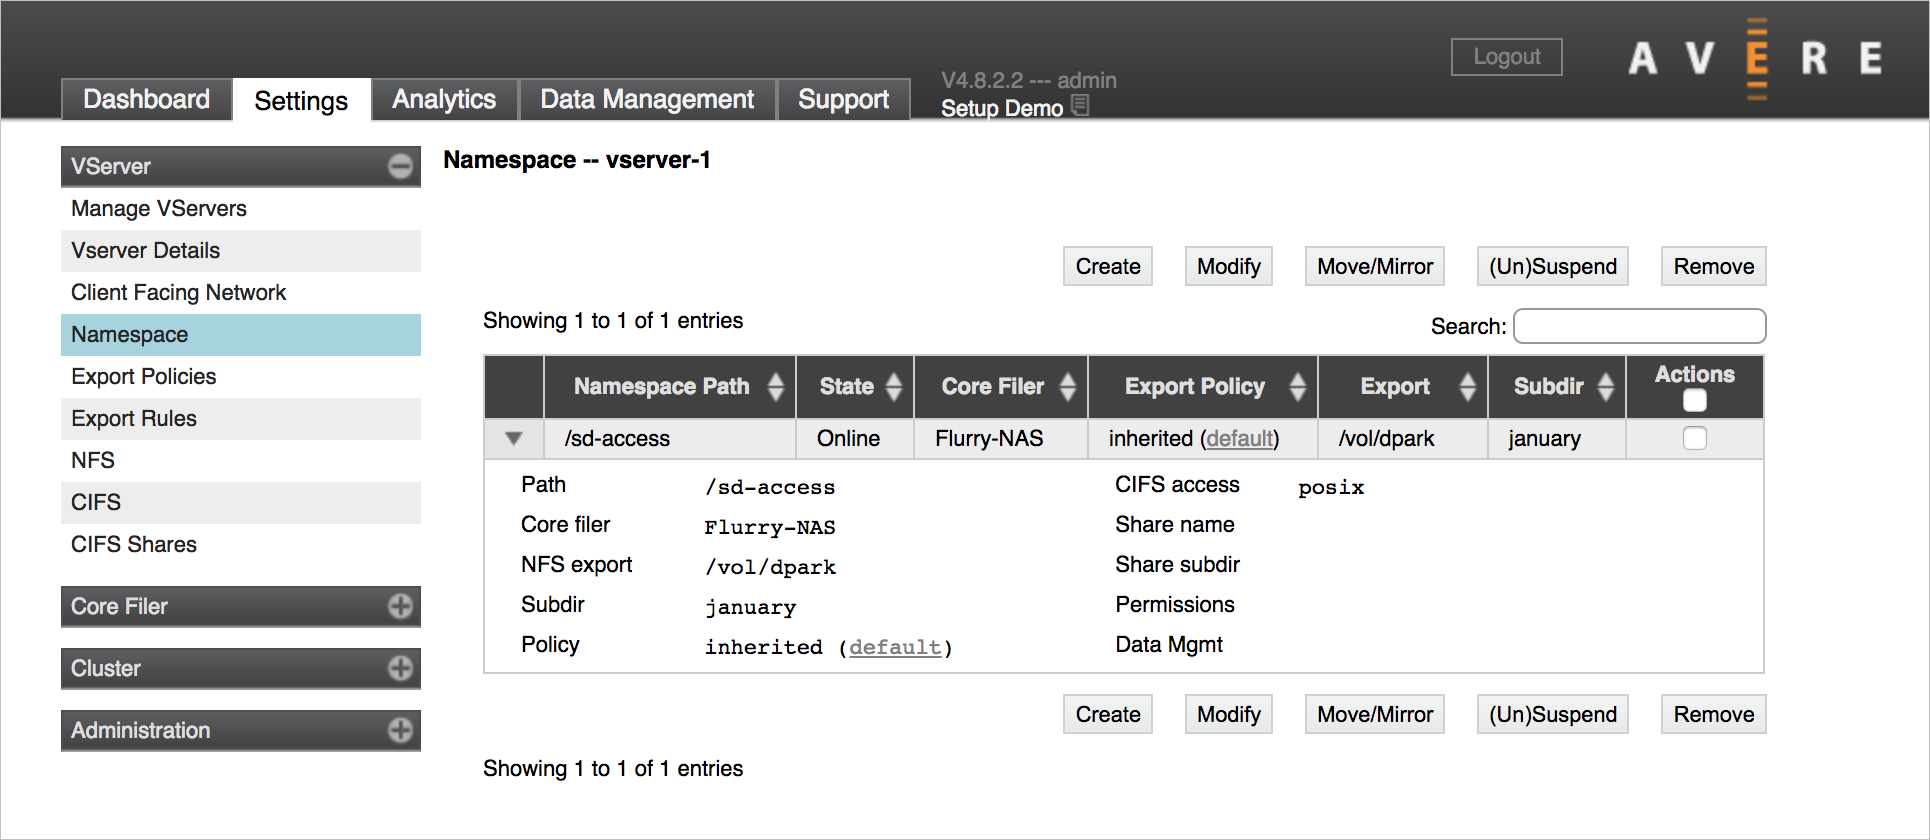Sort by Export Policy column arrows

[x=1298, y=387]
